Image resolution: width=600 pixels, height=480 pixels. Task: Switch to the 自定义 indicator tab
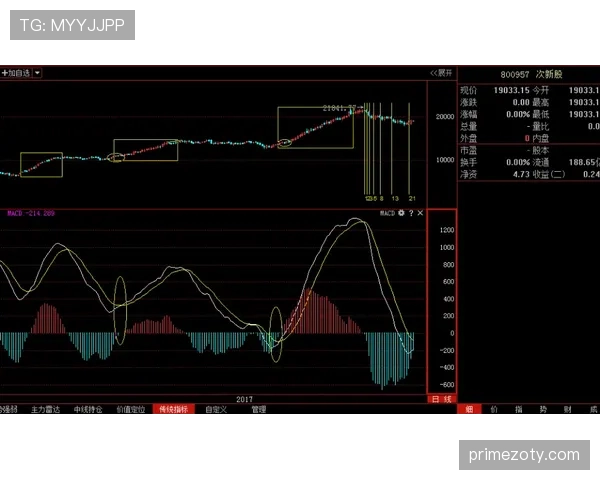(x=216, y=409)
